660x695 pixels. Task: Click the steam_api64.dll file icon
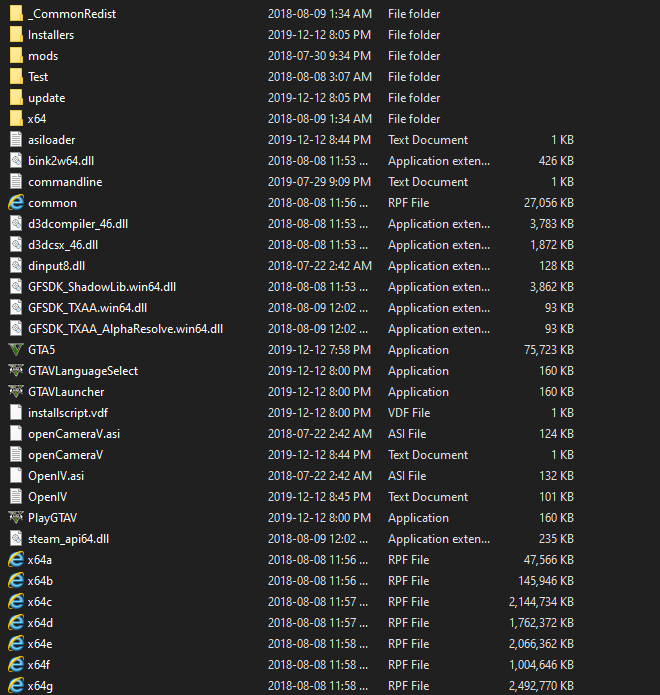tap(16, 539)
